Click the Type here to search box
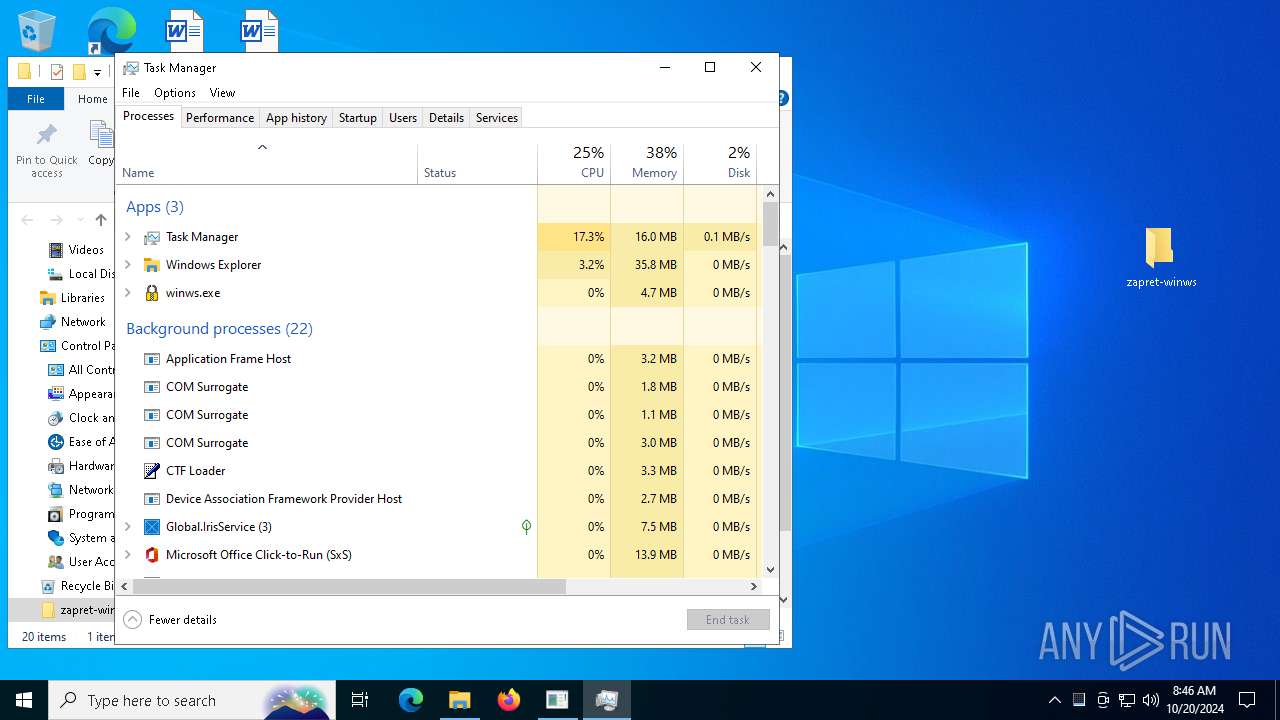The height and width of the screenshot is (720, 1280). [x=190, y=700]
